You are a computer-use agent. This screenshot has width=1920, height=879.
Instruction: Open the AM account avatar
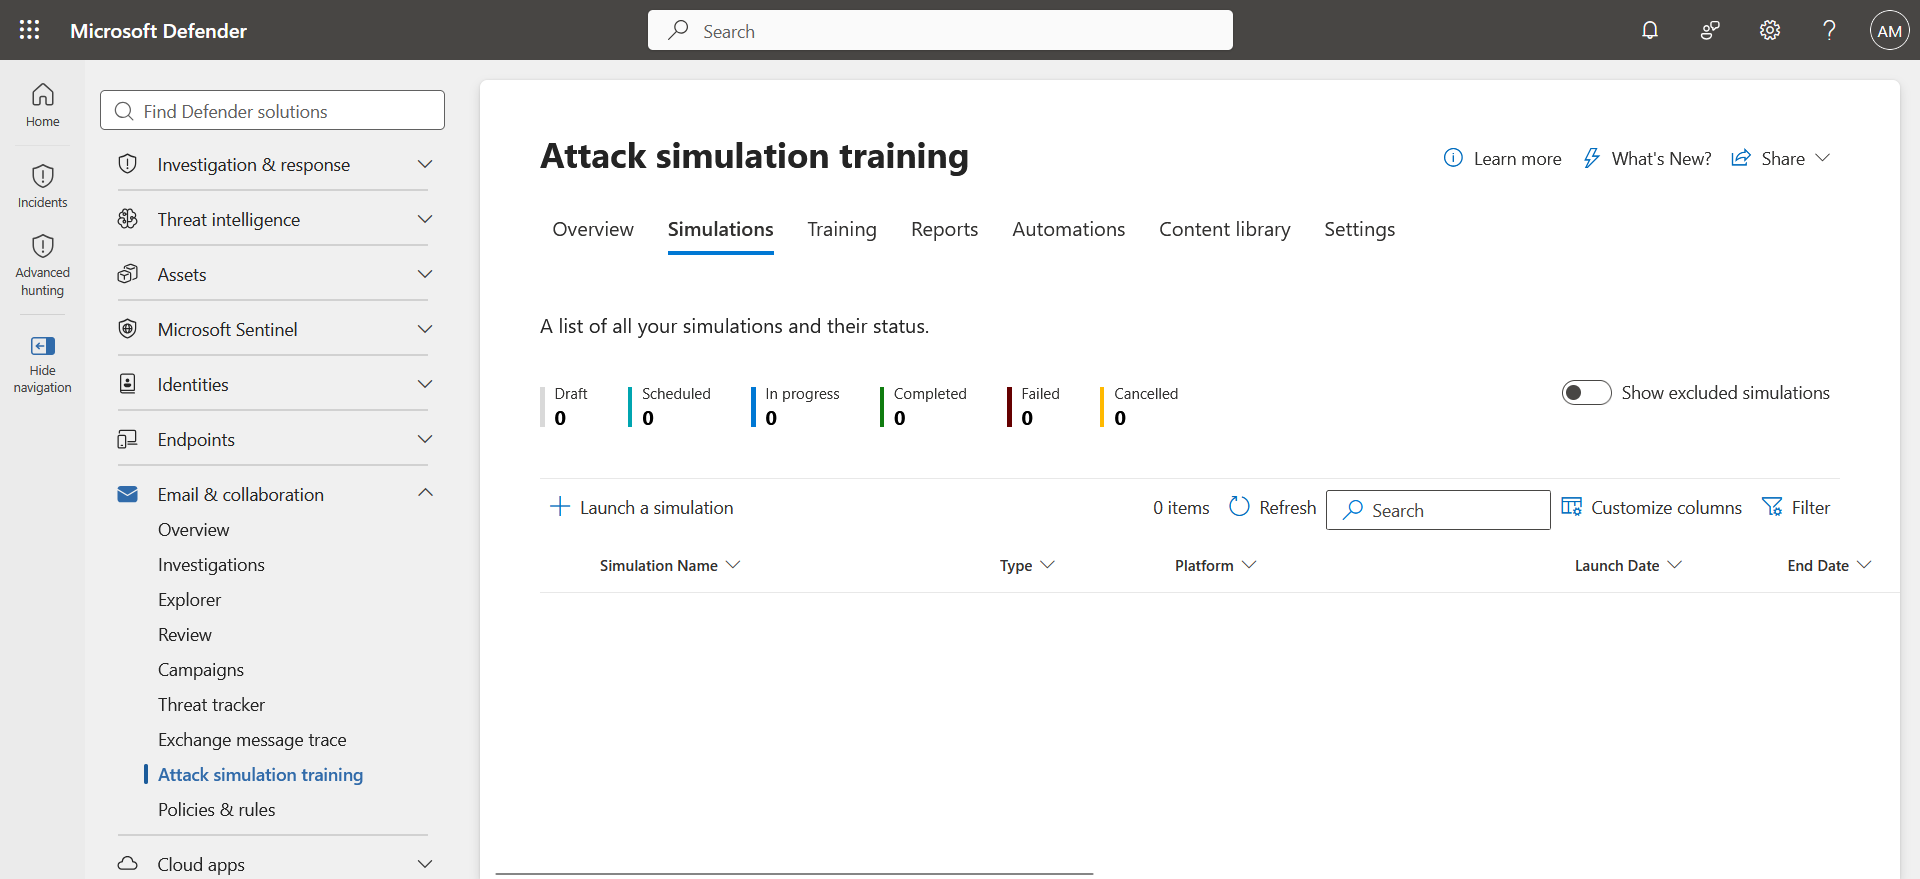(x=1889, y=30)
